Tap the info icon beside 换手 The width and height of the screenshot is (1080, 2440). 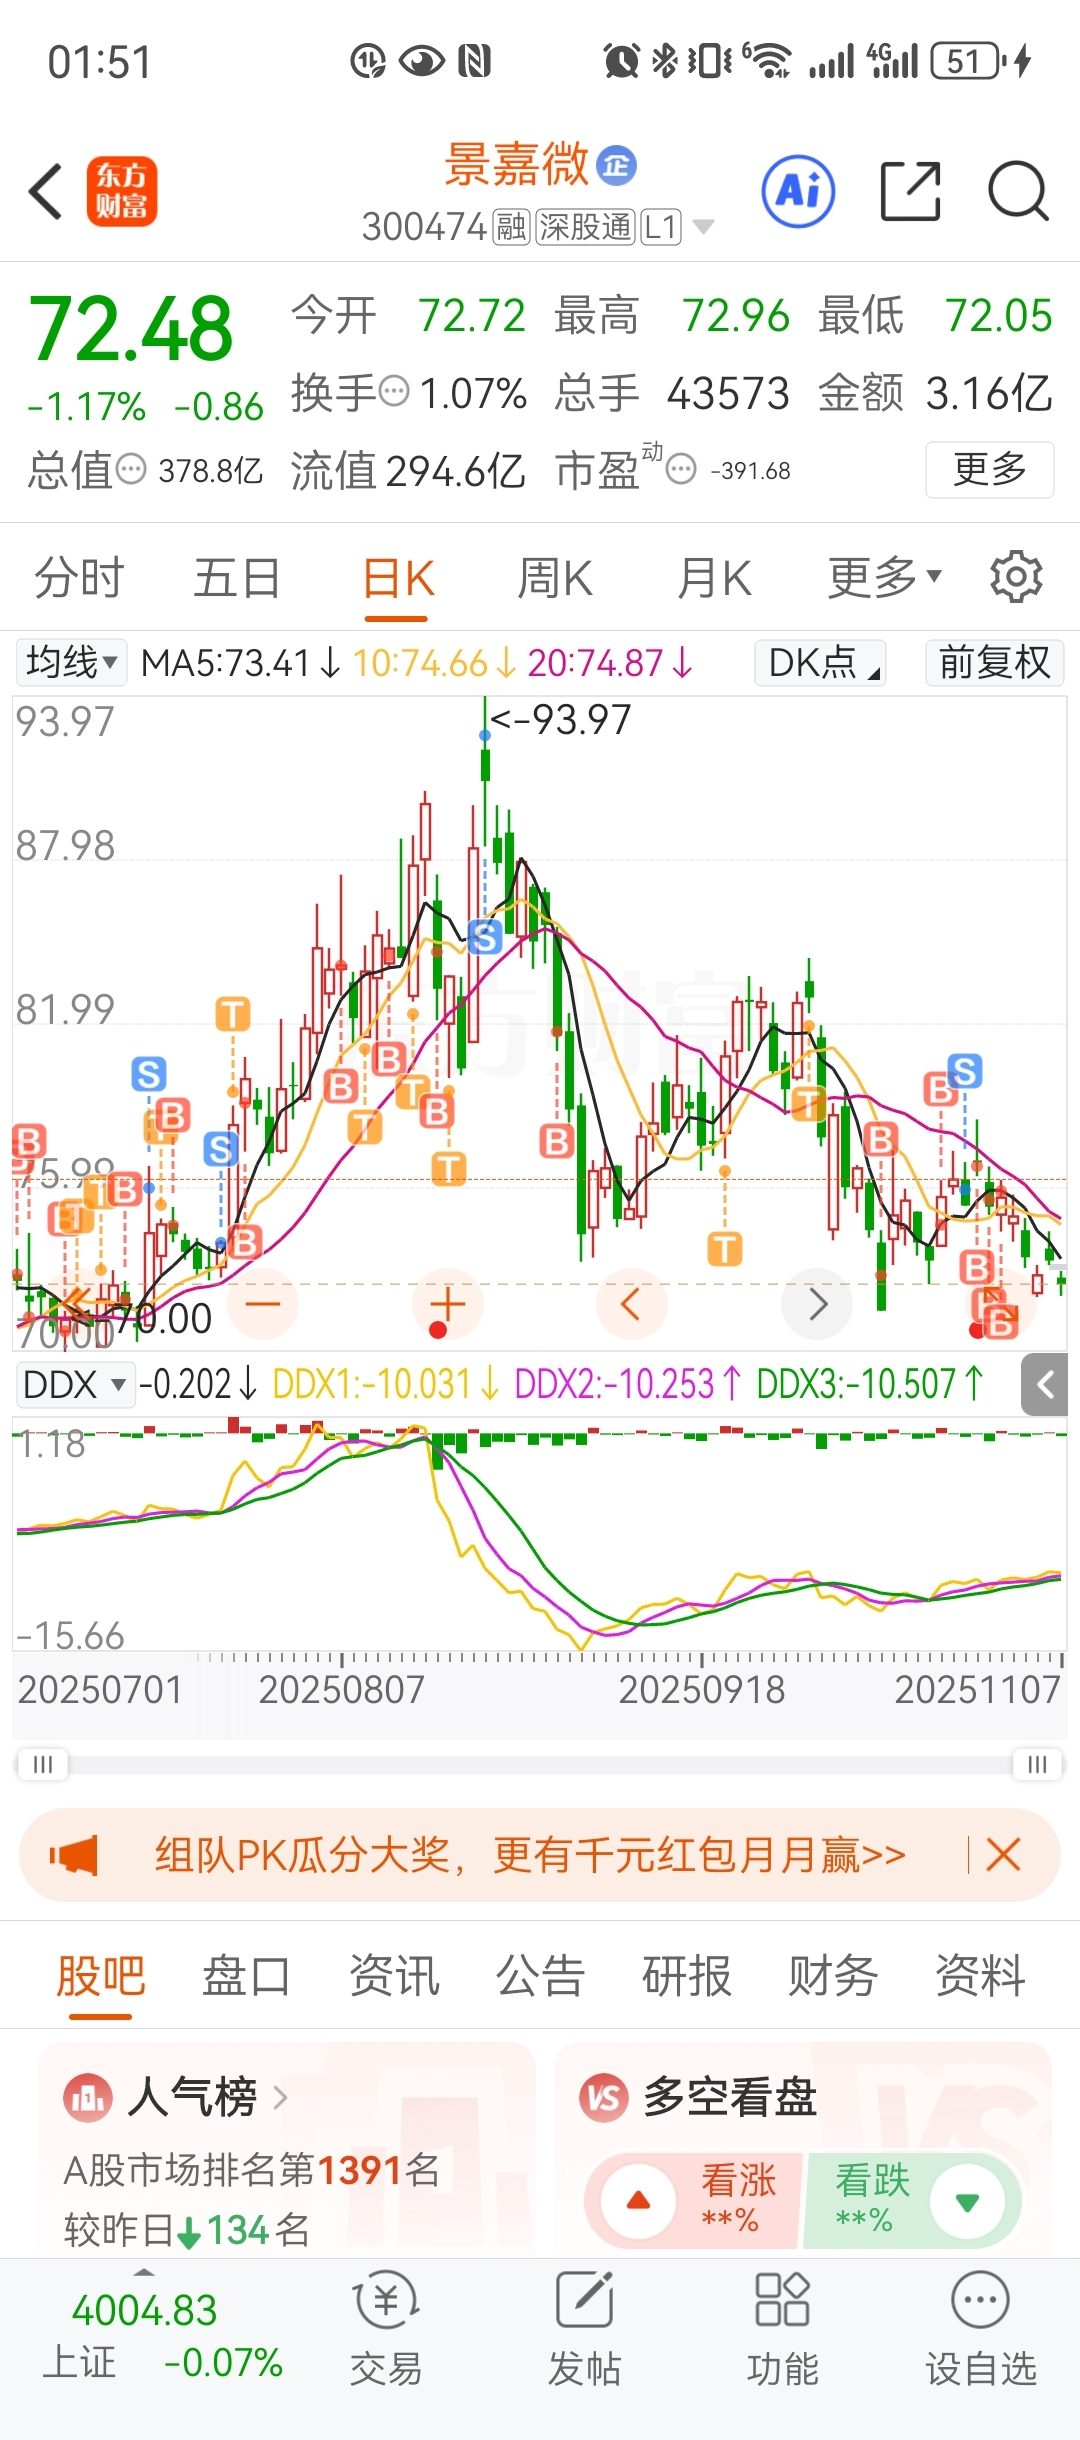395,391
